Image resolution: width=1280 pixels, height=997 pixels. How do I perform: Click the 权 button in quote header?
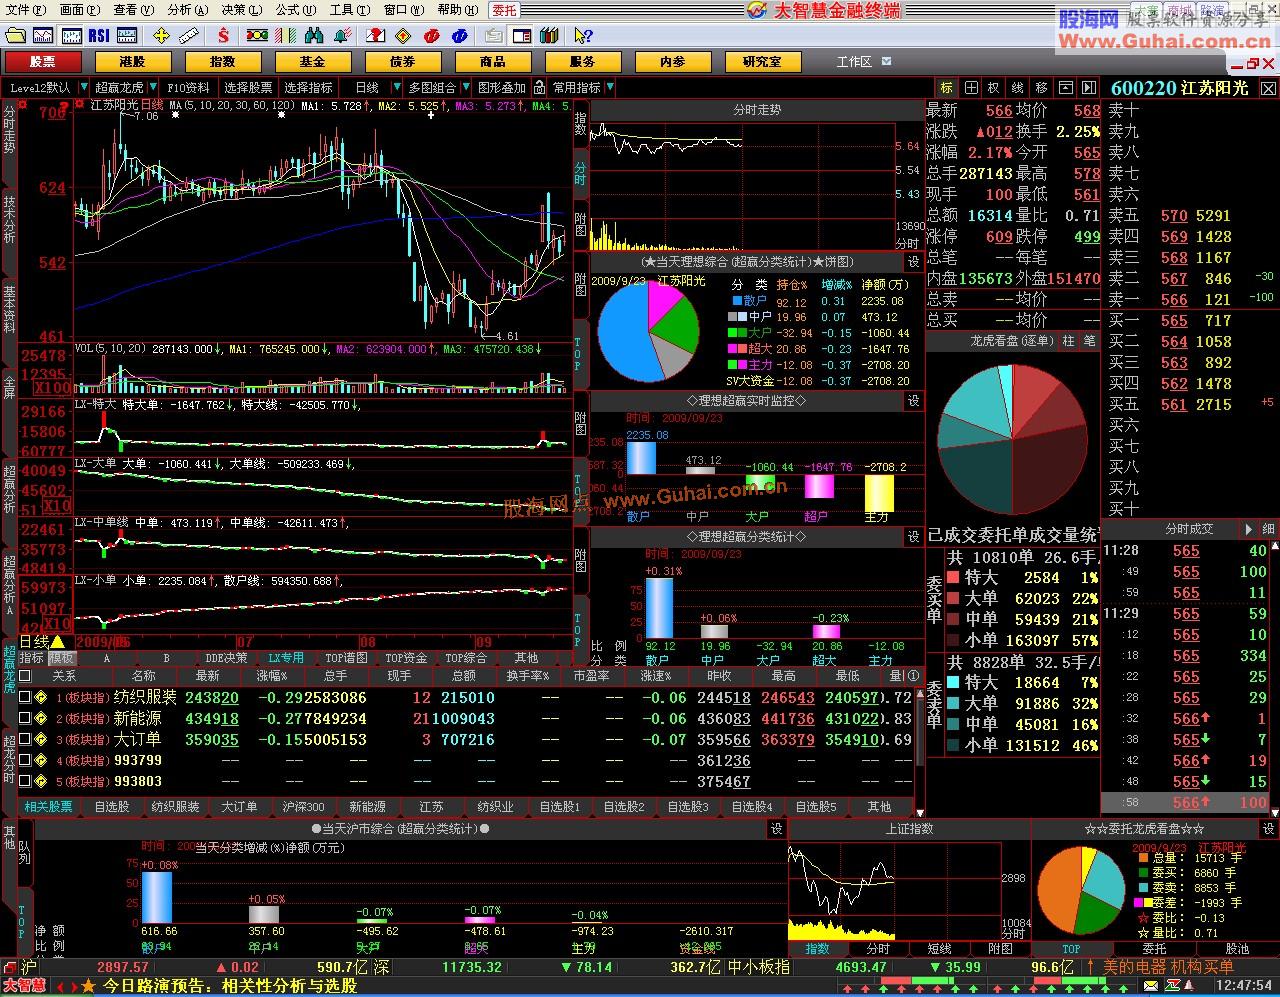click(993, 88)
